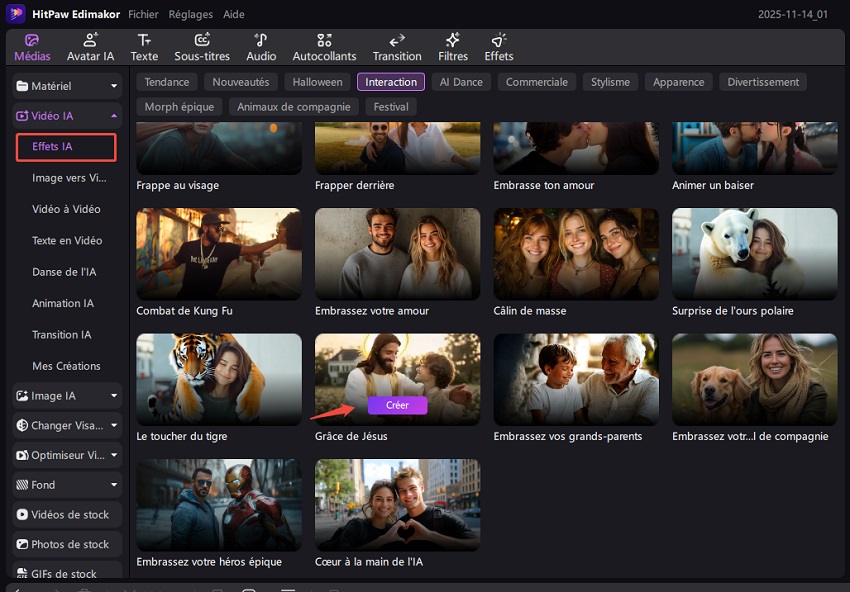Expand the Matériel sidebar section
Screen dimensions: 850x592
pyautogui.click(x=67, y=86)
